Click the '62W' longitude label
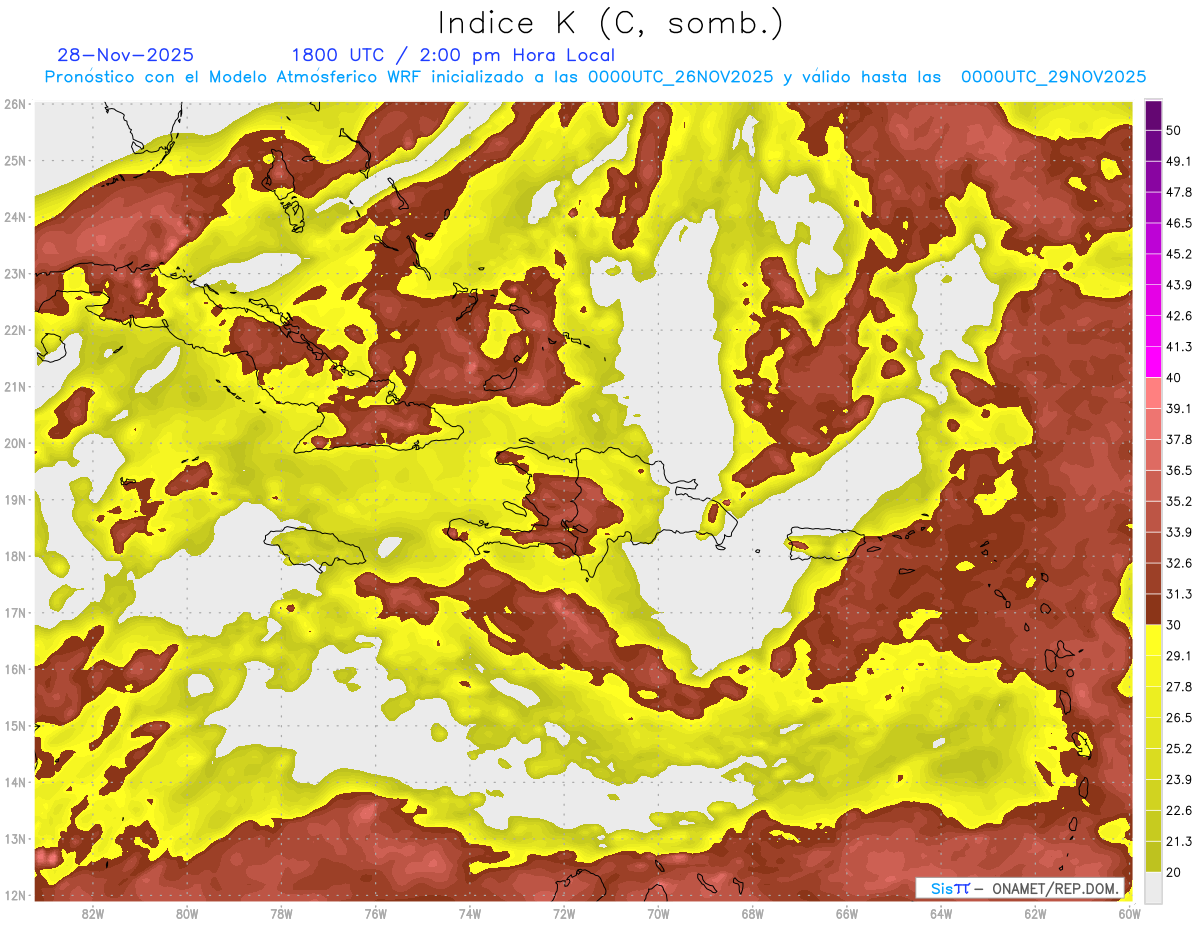Viewport: 1200px width, 927px height. [1035, 913]
